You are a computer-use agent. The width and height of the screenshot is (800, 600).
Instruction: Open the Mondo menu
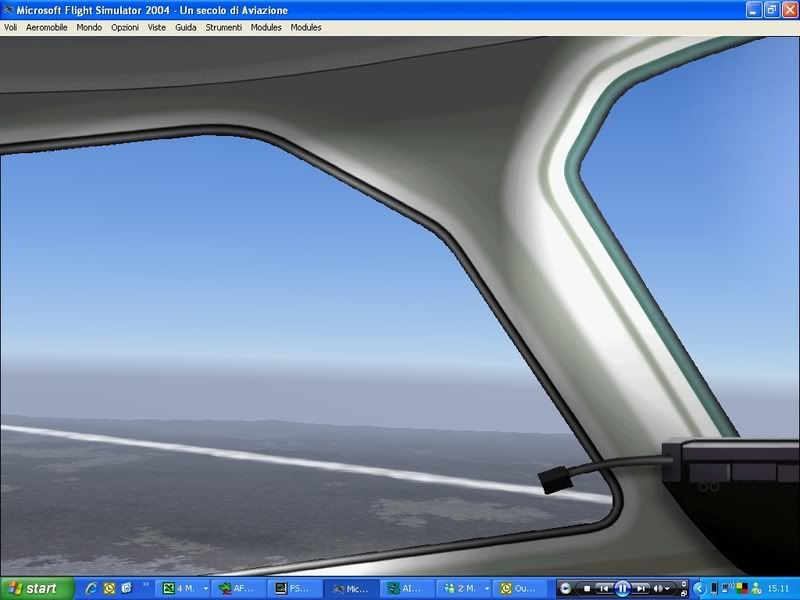click(x=89, y=28)
